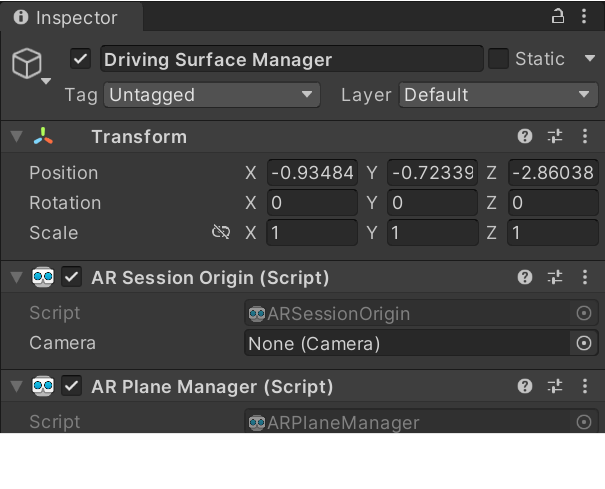Screen dimensions: 605x489
Task: Enable the Static checkbox
Action: [498, 59]
